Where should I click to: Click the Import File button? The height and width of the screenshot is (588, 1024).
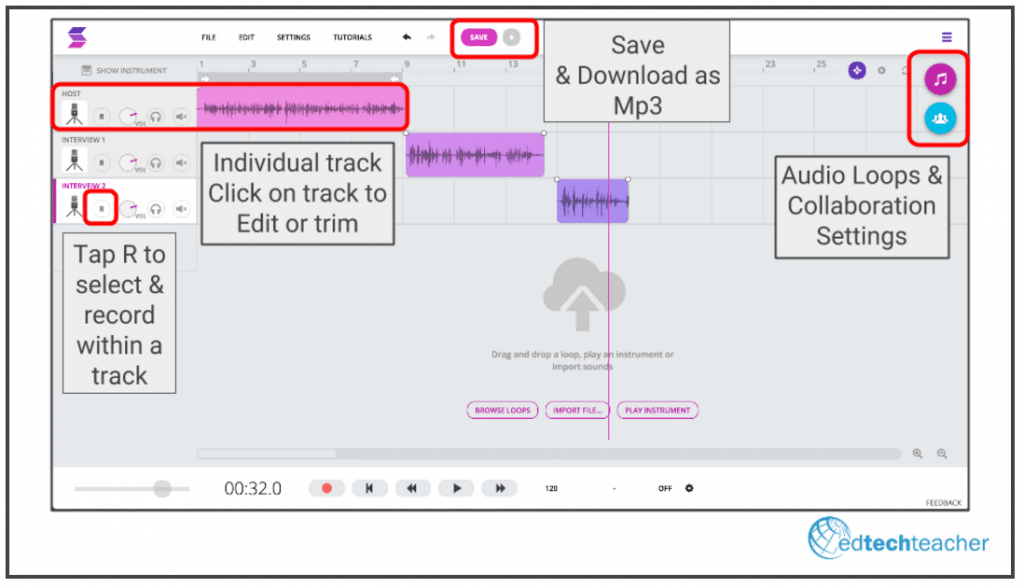(x=577, y=410)
